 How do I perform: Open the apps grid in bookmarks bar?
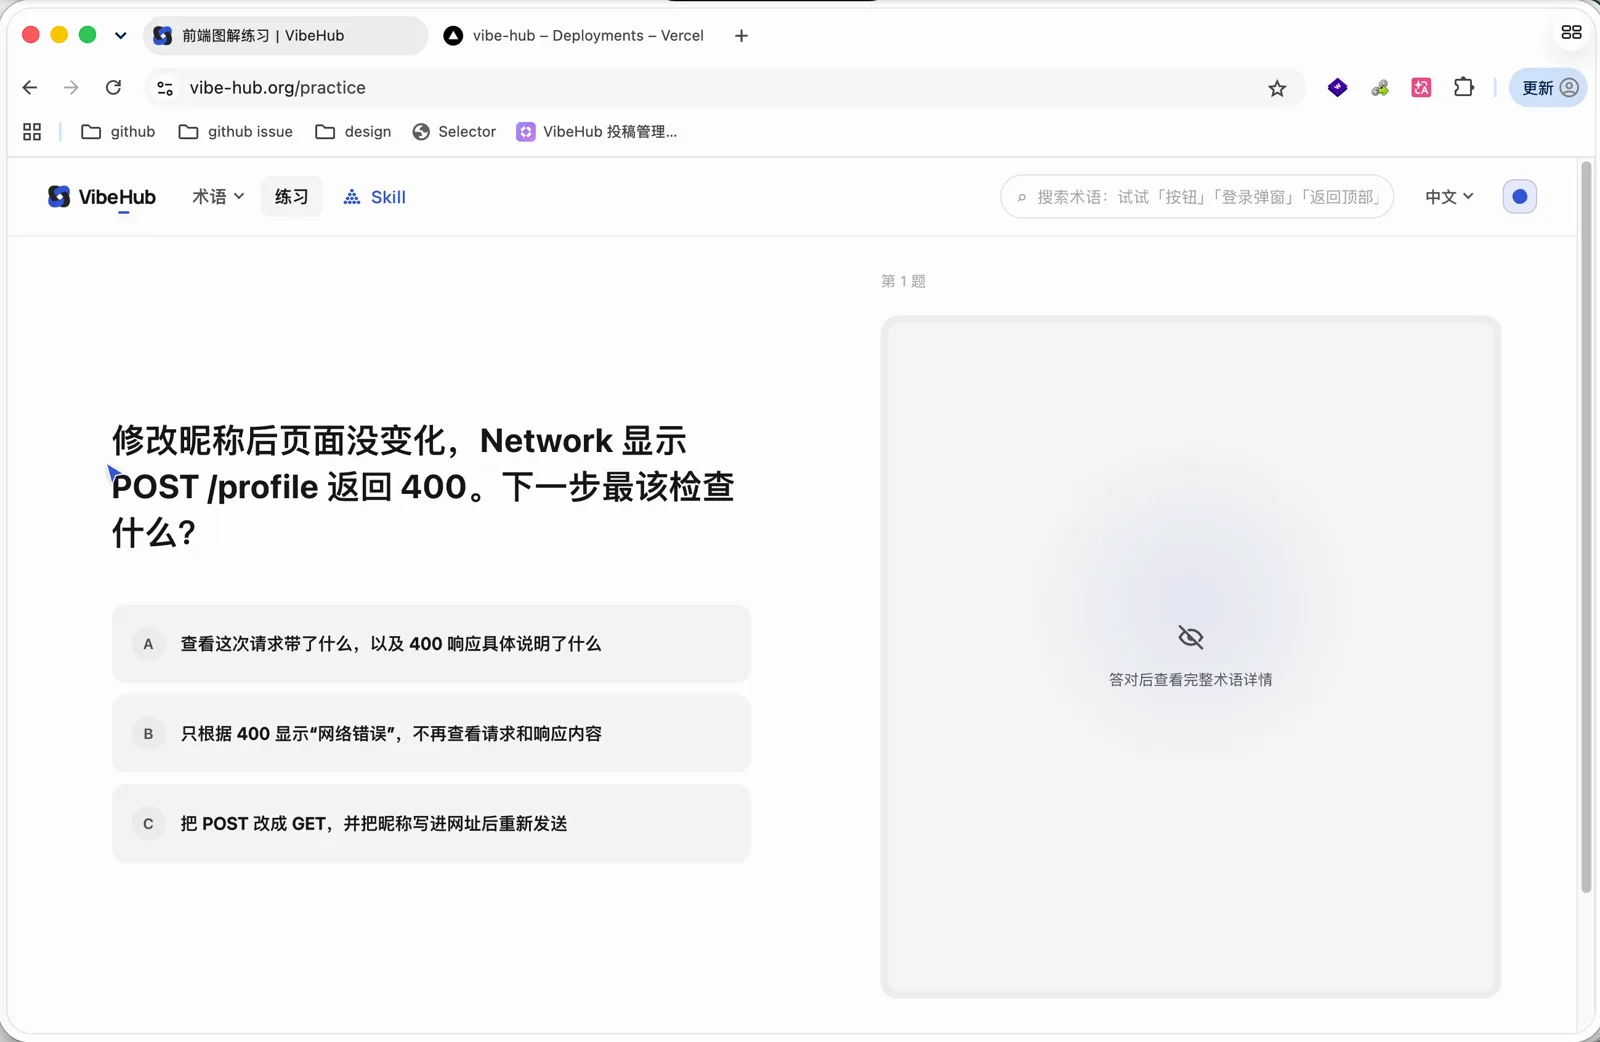click(x=32, y=132)
